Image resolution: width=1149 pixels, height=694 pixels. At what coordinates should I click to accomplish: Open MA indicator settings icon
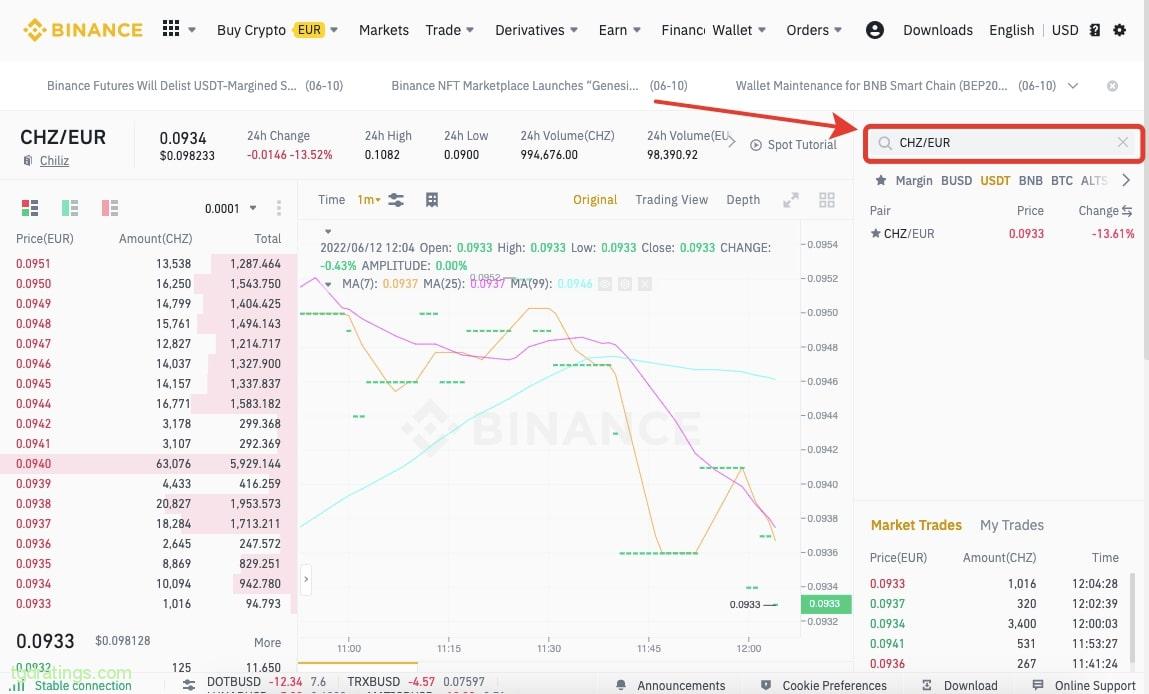pyautogui.click(x=625, y=284)
